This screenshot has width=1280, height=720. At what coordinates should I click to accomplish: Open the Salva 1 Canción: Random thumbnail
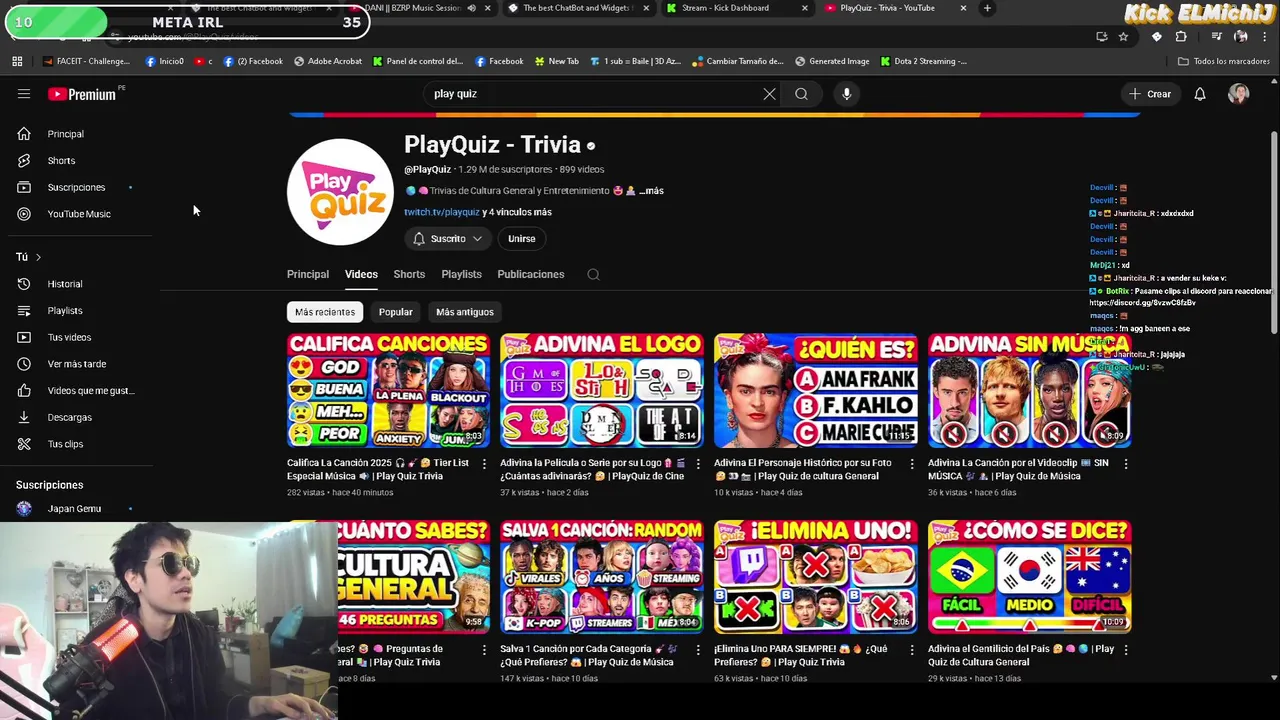point(602,577)
